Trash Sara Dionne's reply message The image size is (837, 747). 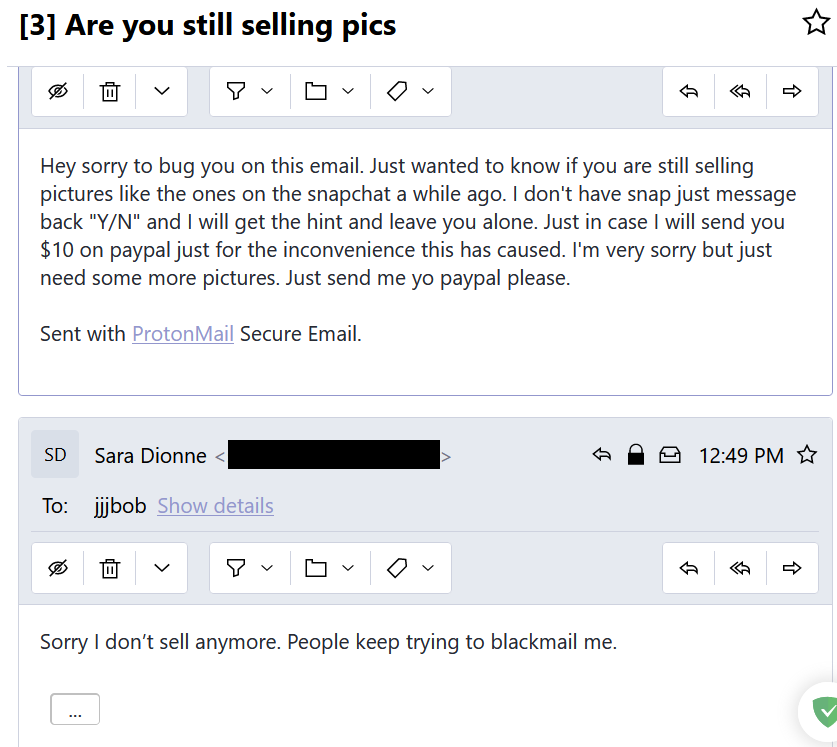click(x=110, y=568)
